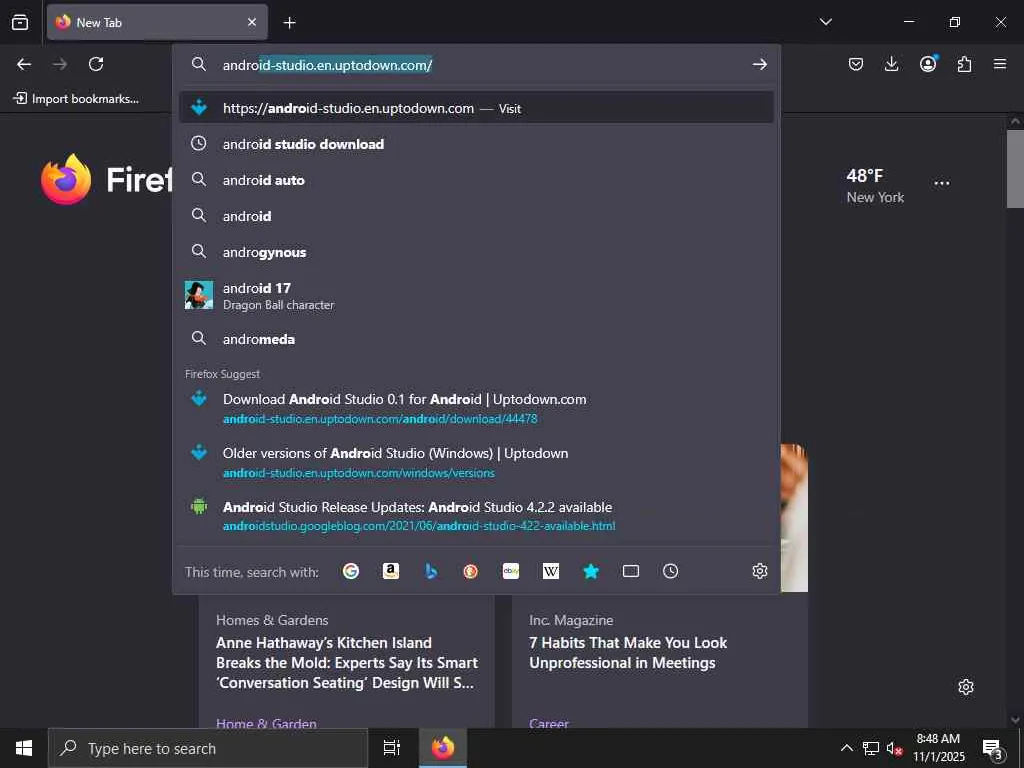The image size is (1024, 768).
Task: Open the Extensions panel
Action: [964, 64]
